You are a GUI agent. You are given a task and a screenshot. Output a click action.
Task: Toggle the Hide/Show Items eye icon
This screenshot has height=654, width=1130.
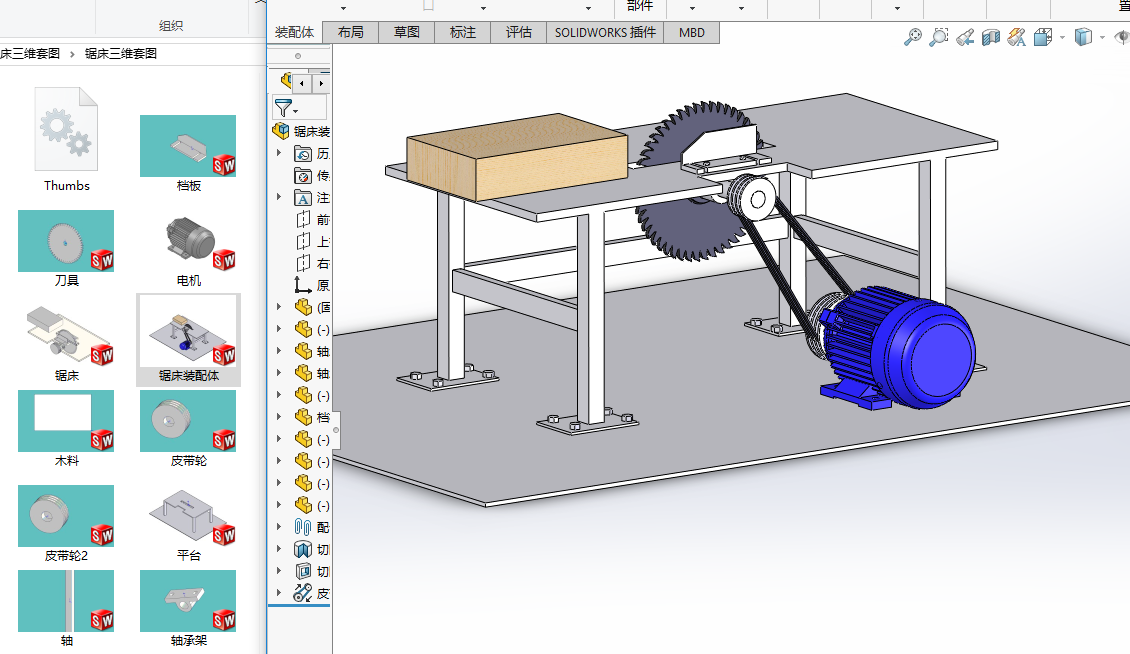1123,37
